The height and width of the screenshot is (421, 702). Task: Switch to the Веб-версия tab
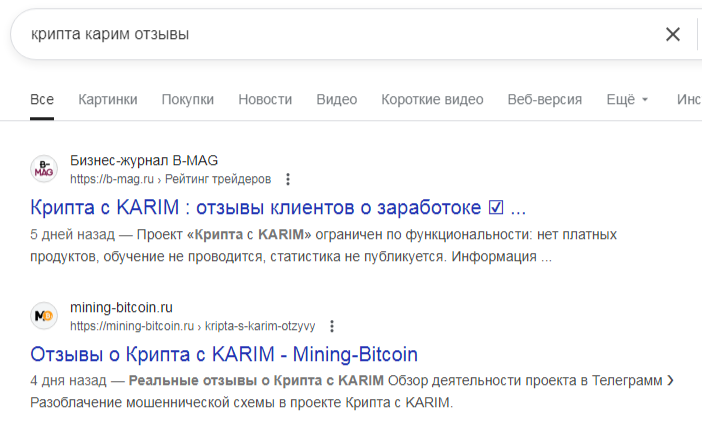[545, 99]
